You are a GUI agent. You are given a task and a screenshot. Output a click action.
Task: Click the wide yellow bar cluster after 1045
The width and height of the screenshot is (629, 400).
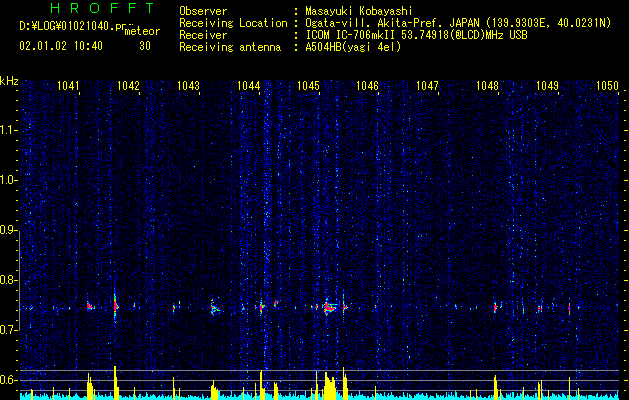pos(329,386)
